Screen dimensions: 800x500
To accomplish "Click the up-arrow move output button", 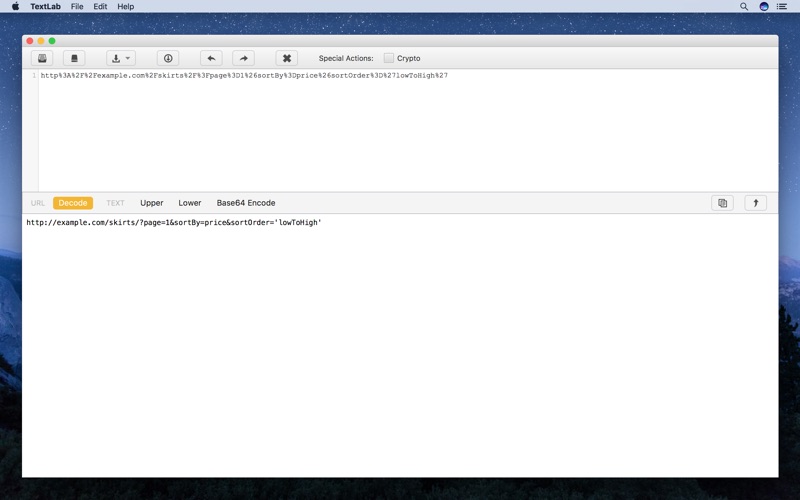I will pos(756,203).
